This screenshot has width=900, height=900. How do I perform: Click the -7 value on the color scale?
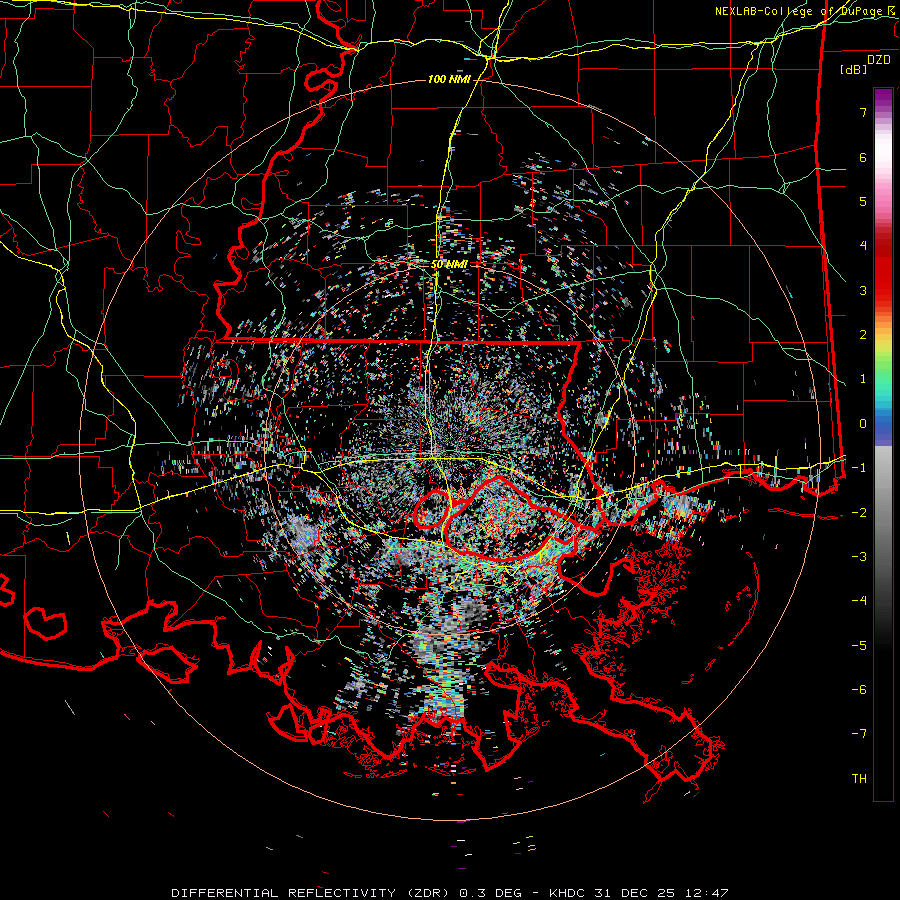point(859,734)
